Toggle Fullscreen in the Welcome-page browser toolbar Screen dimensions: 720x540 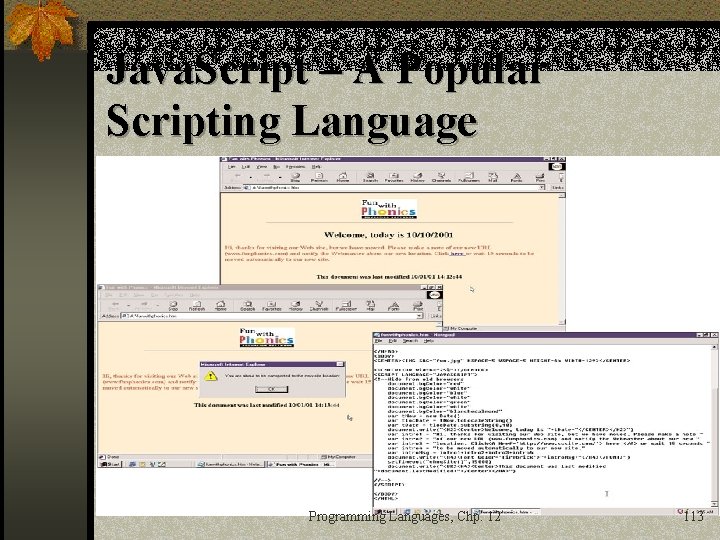468,177
